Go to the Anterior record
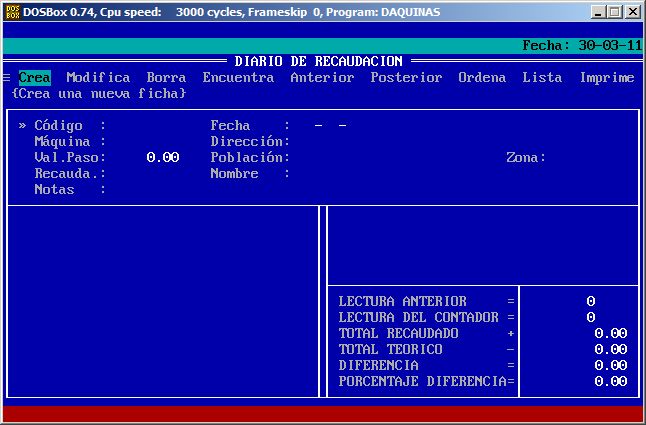 coord(322,78)
